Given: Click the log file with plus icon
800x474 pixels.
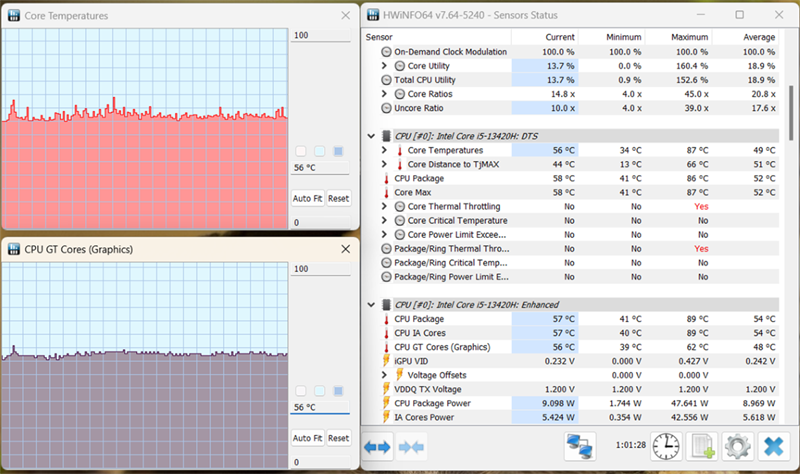Looking at the screenshot, I should coord(702,446).
